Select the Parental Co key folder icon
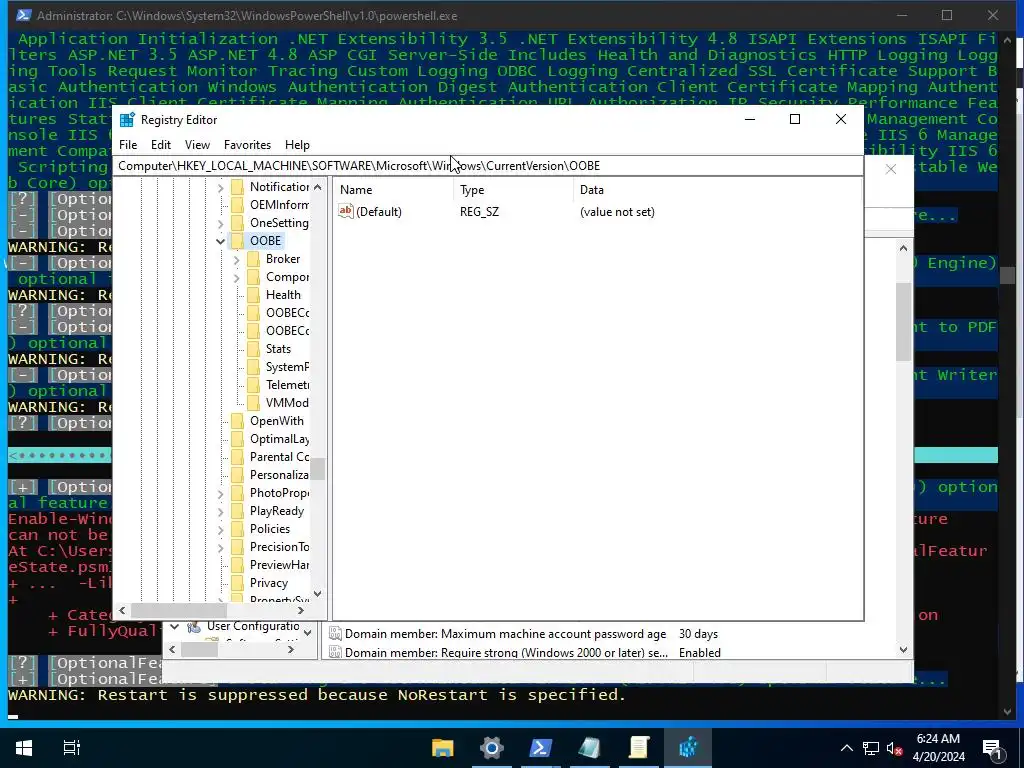 [238, 457]
